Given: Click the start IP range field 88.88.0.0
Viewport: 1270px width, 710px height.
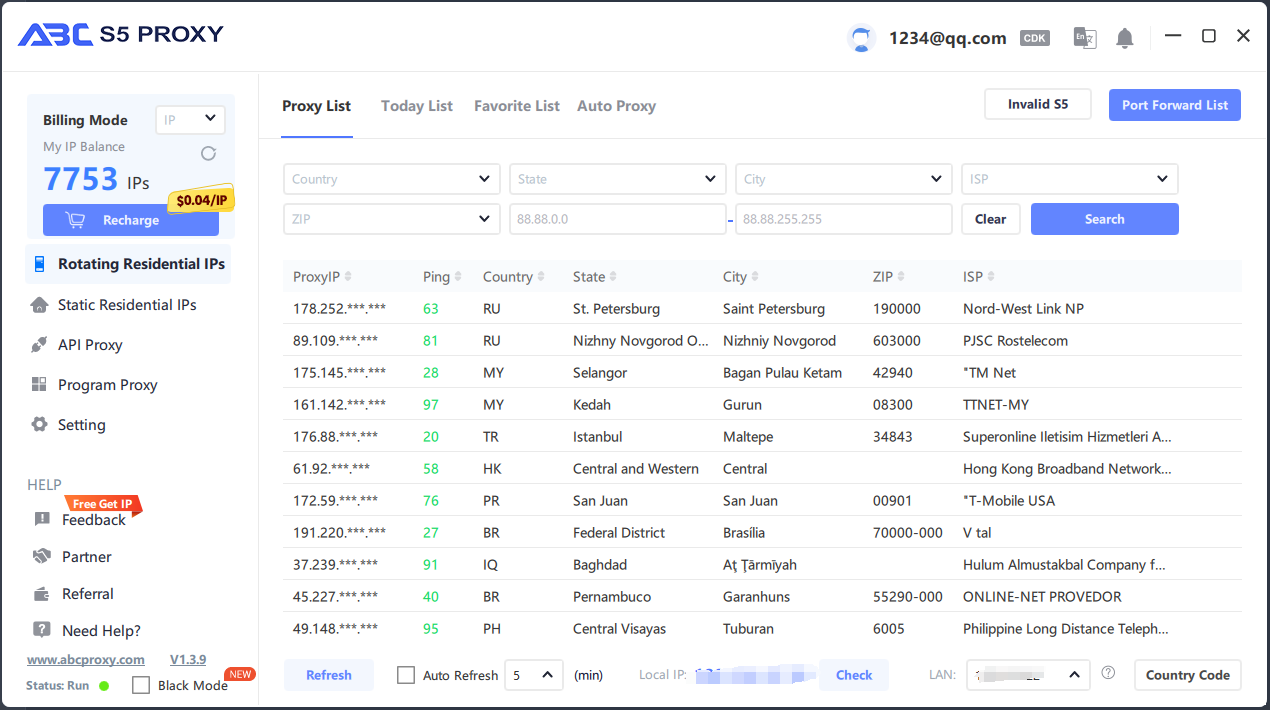Looking at the screenshot, I should pos(617,219).
